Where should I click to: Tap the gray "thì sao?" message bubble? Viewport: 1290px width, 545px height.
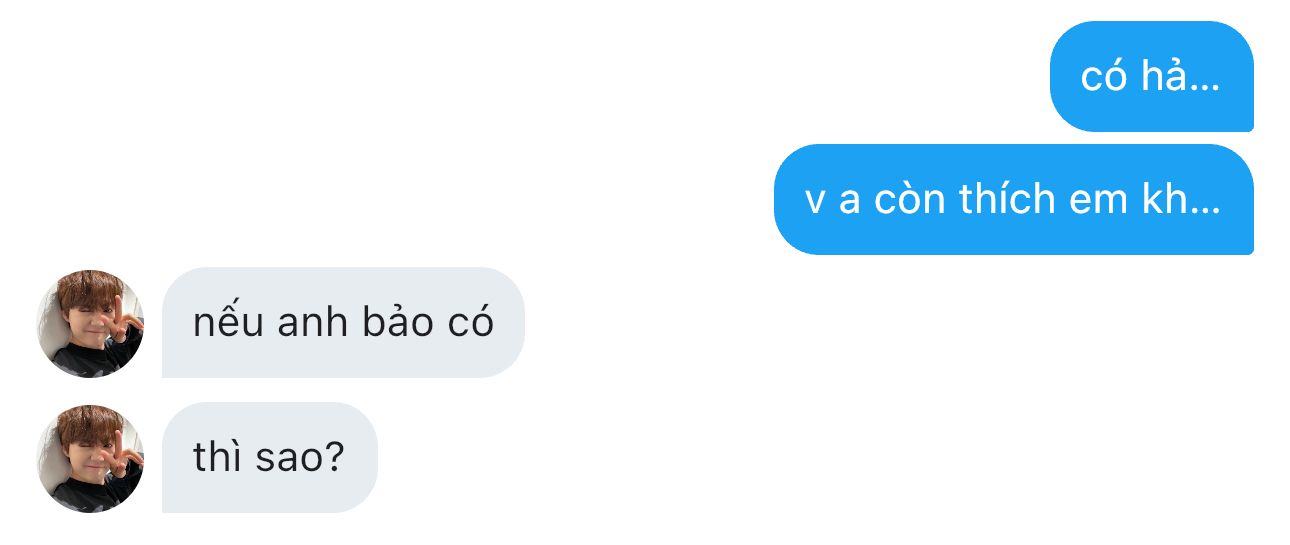coord(270,458)
